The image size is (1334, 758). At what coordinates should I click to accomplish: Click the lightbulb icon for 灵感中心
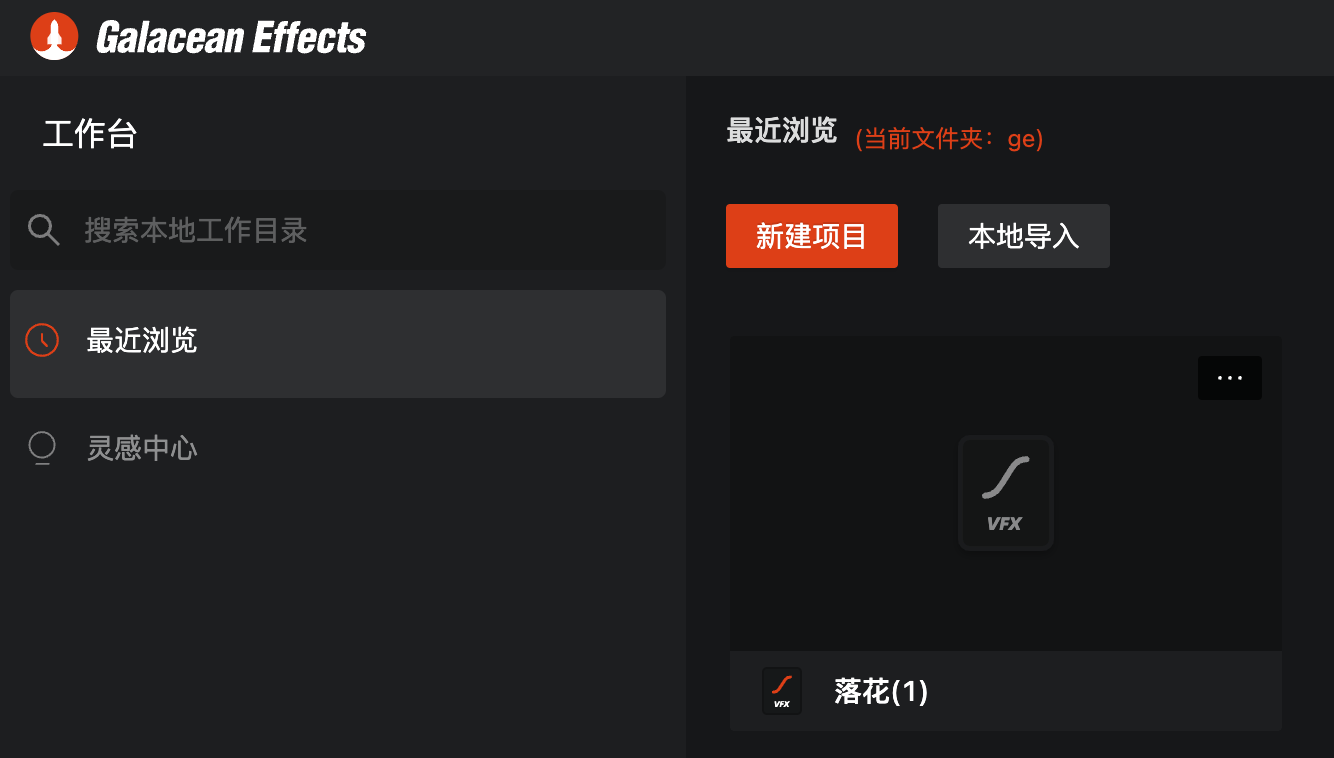42,448
